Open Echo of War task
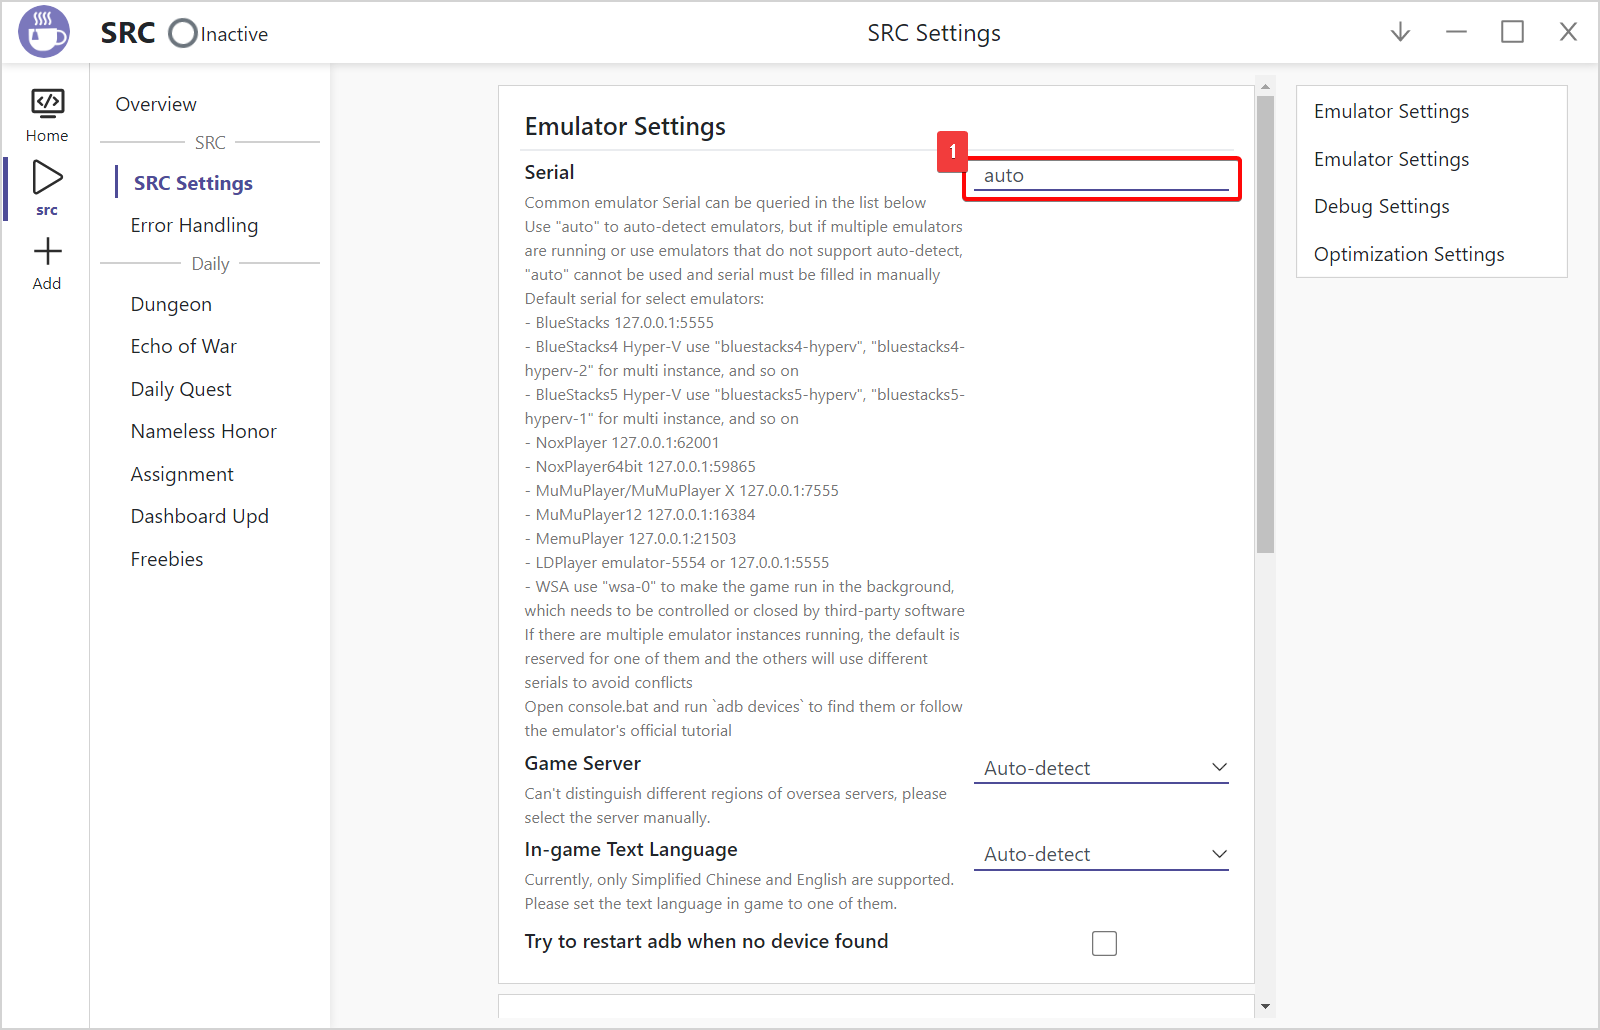 183,346
